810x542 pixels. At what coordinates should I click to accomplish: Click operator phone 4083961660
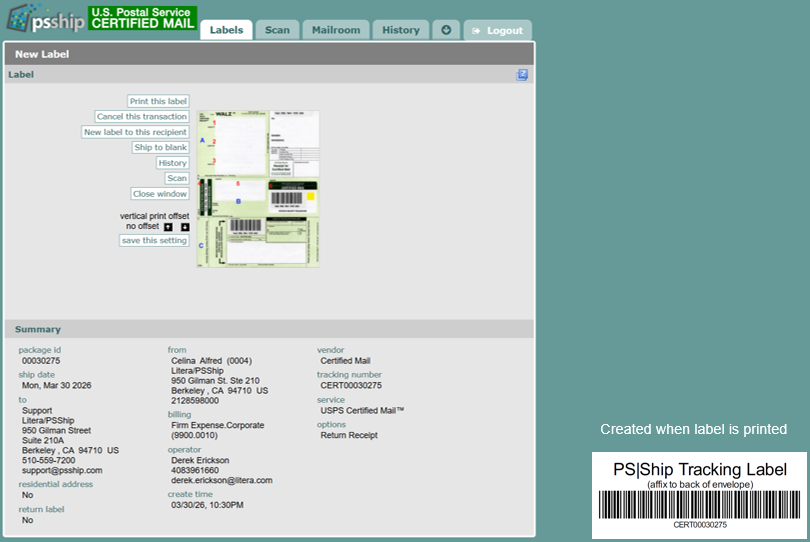pos(195,470)
